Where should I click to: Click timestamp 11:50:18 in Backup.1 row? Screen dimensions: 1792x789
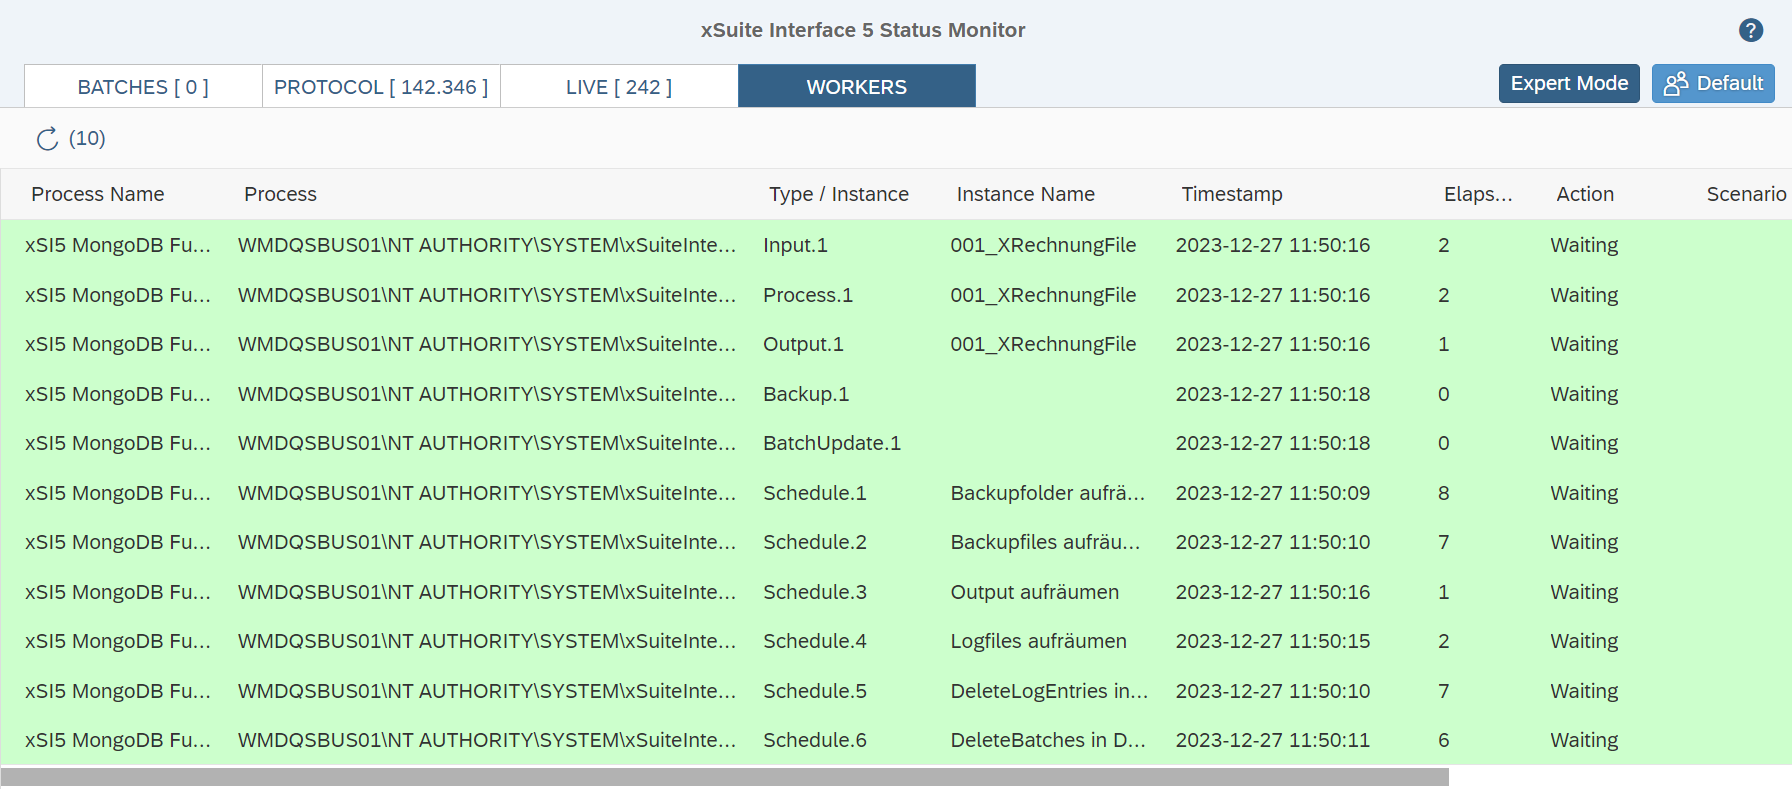[x=1273, y=394]
